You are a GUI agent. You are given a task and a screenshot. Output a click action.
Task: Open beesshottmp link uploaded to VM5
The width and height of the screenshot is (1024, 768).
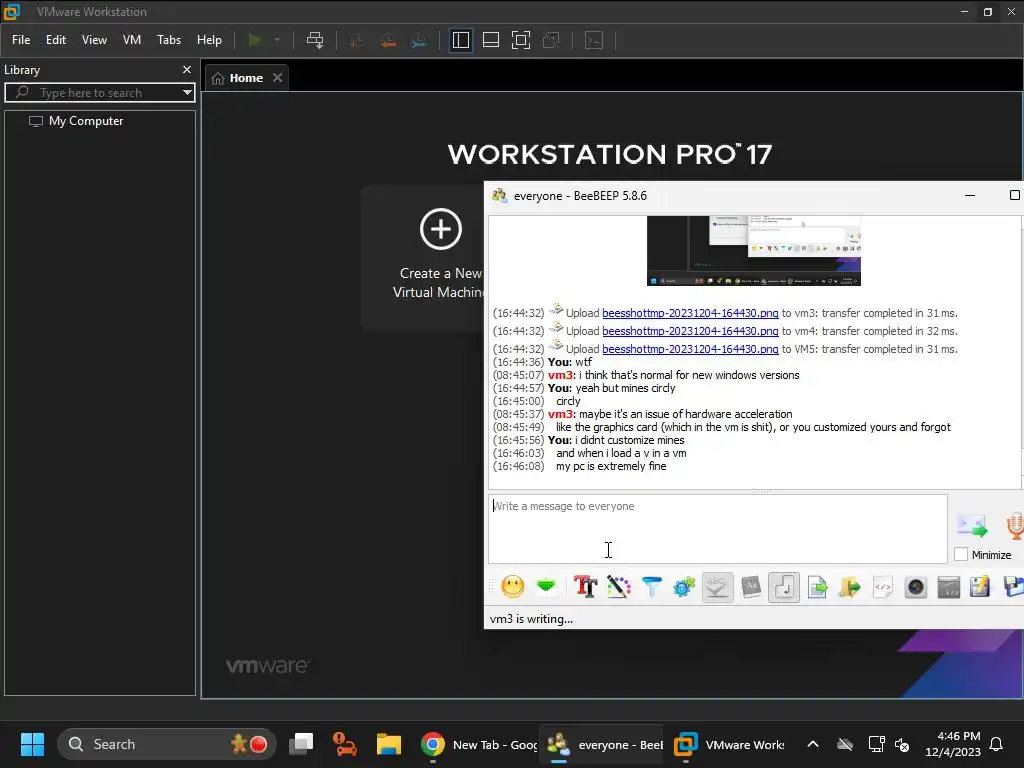click(690, 349)
